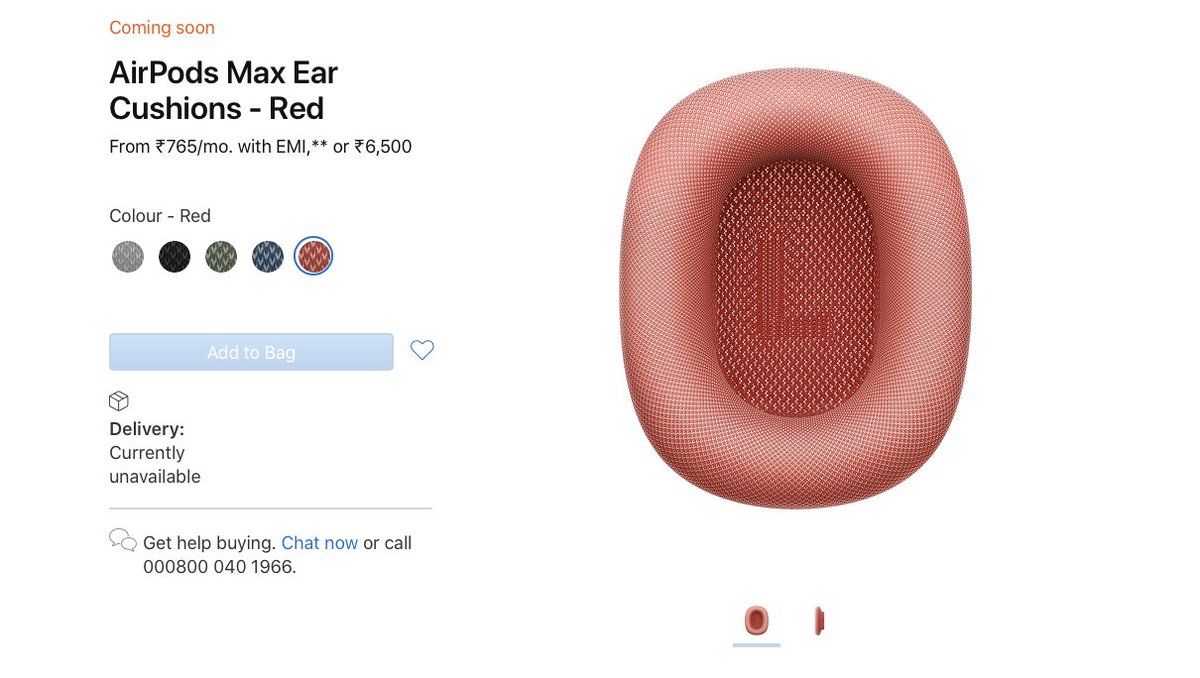Select the Red ear cushion swatch
The width and height of the screenshot is (1200, 678).
(x=314, y=257)
